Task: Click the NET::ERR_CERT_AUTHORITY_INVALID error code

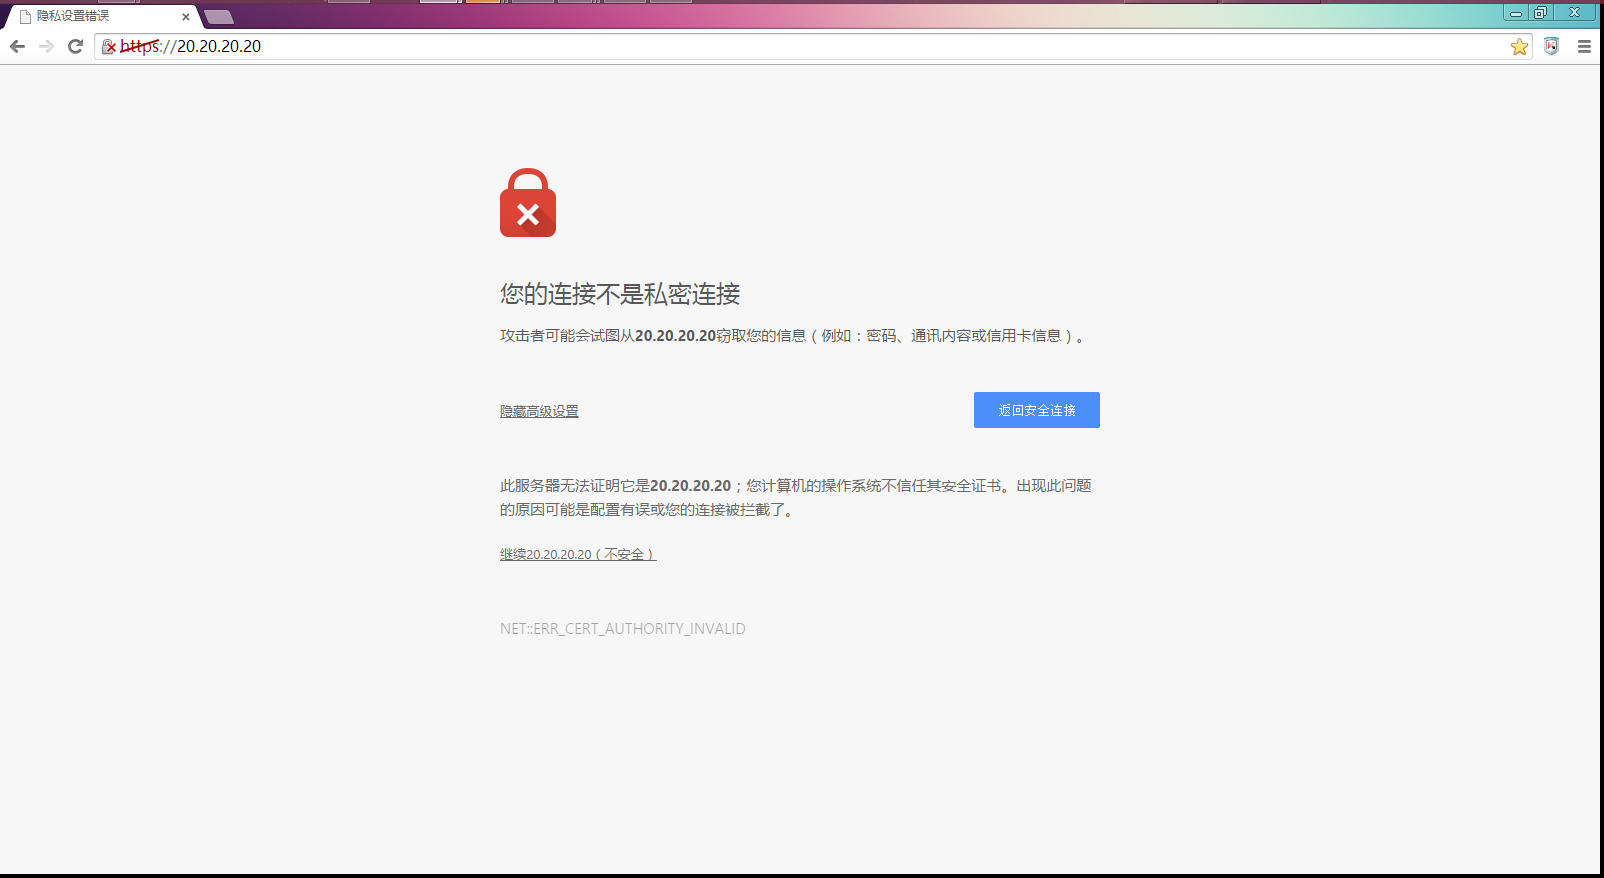Action: click(622, 629)
